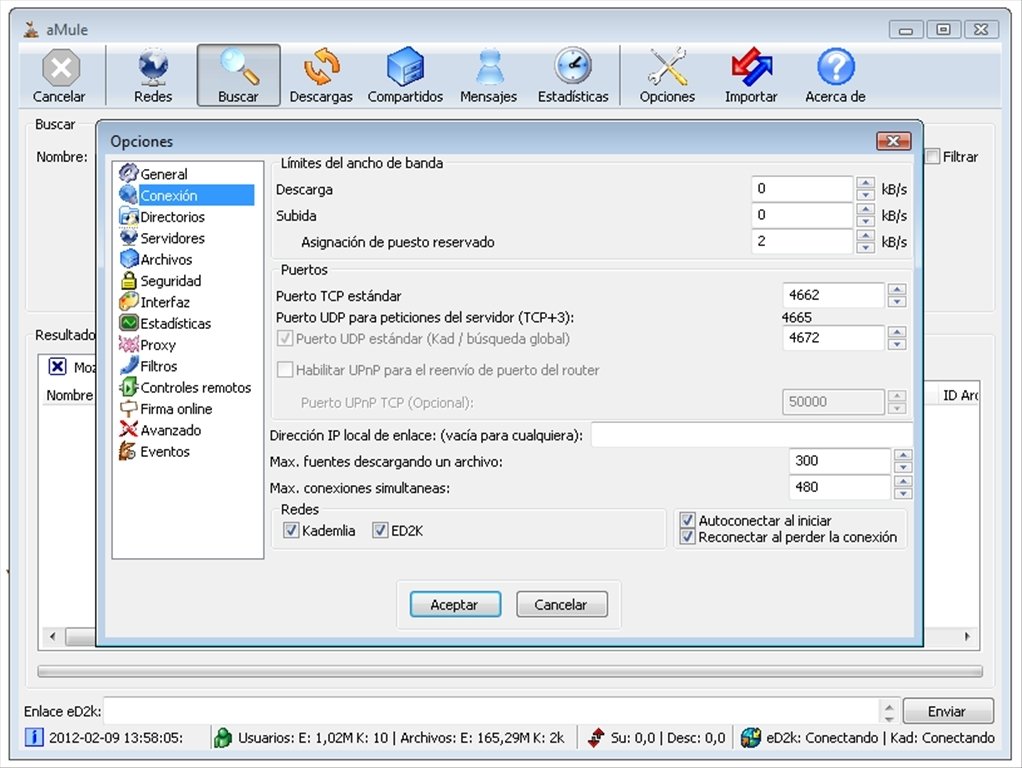The height and width of the screenshot is (768, 1022).
Task: Decrease the Puerto UDP estándar value
Action: (897, 344)
